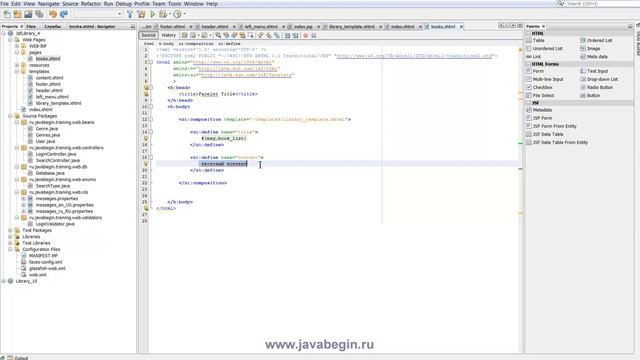The width and height of the screenshot is (640, 360).
Task: Collapse the Web Pages tree node
Action: tap(10, 40)
